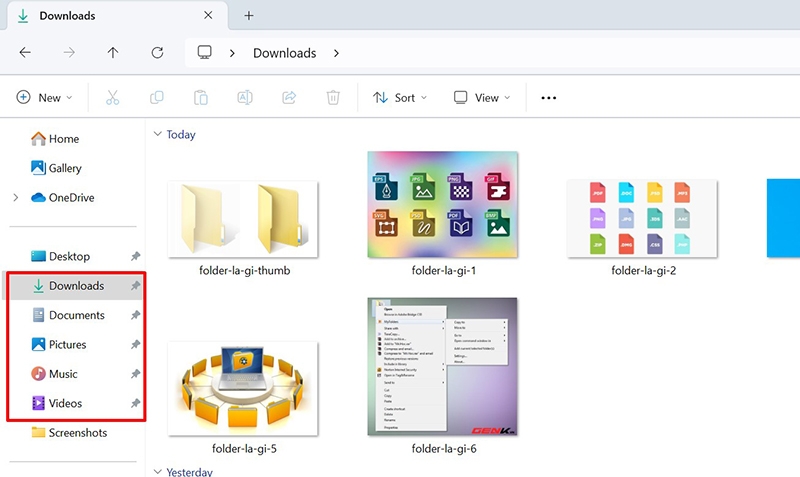Screen dimensions: 800x477
Task: Click the Delete trash can icon
Action: click(x=333, y=98)
